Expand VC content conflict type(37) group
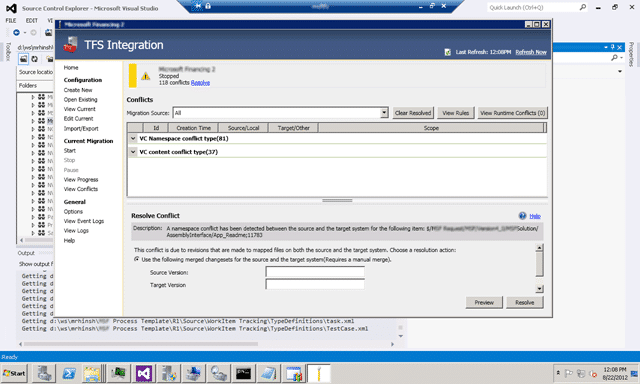This screenshot has width=640, height=384. [133, 152]
